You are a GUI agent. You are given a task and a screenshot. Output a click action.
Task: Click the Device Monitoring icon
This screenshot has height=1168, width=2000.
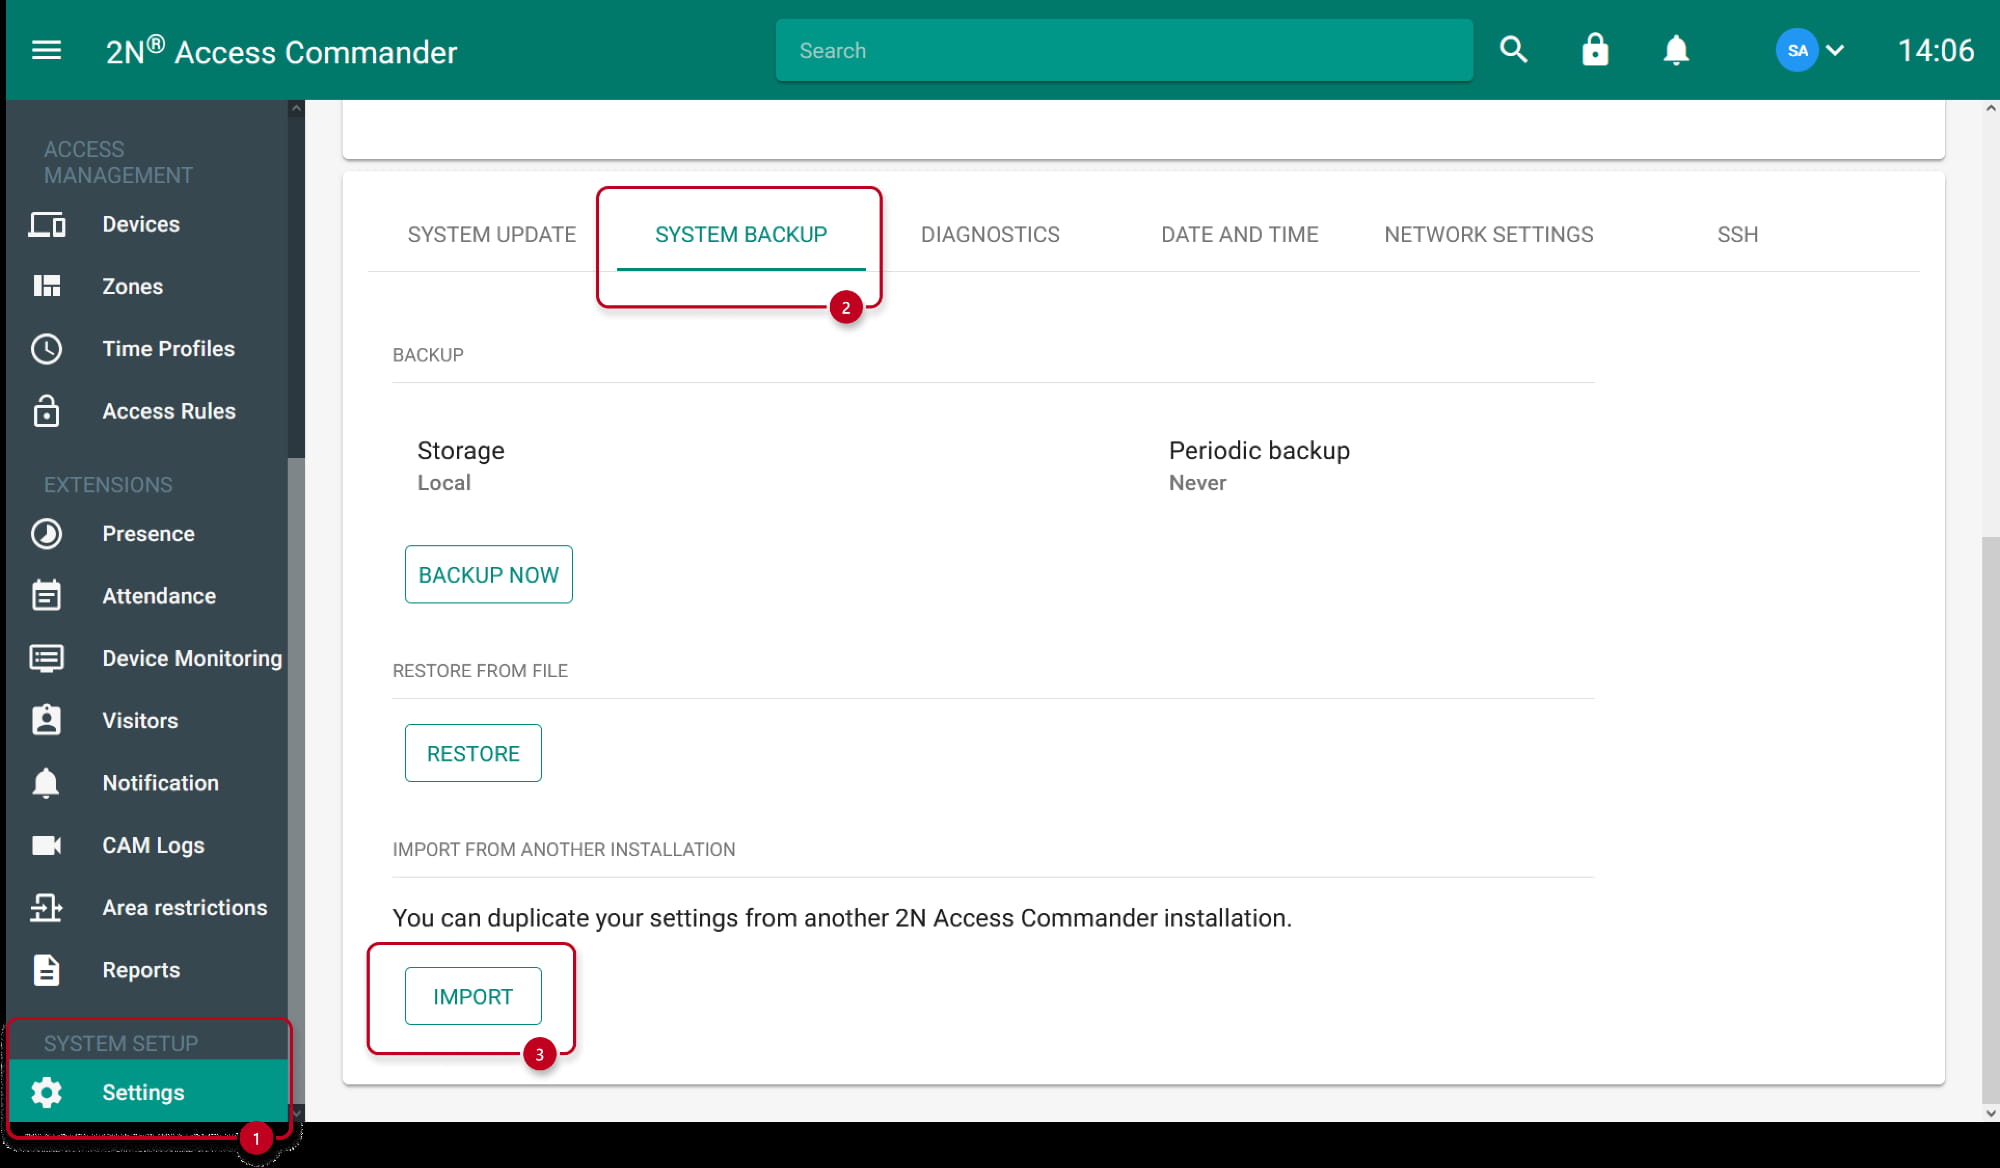tap(46, 658)
